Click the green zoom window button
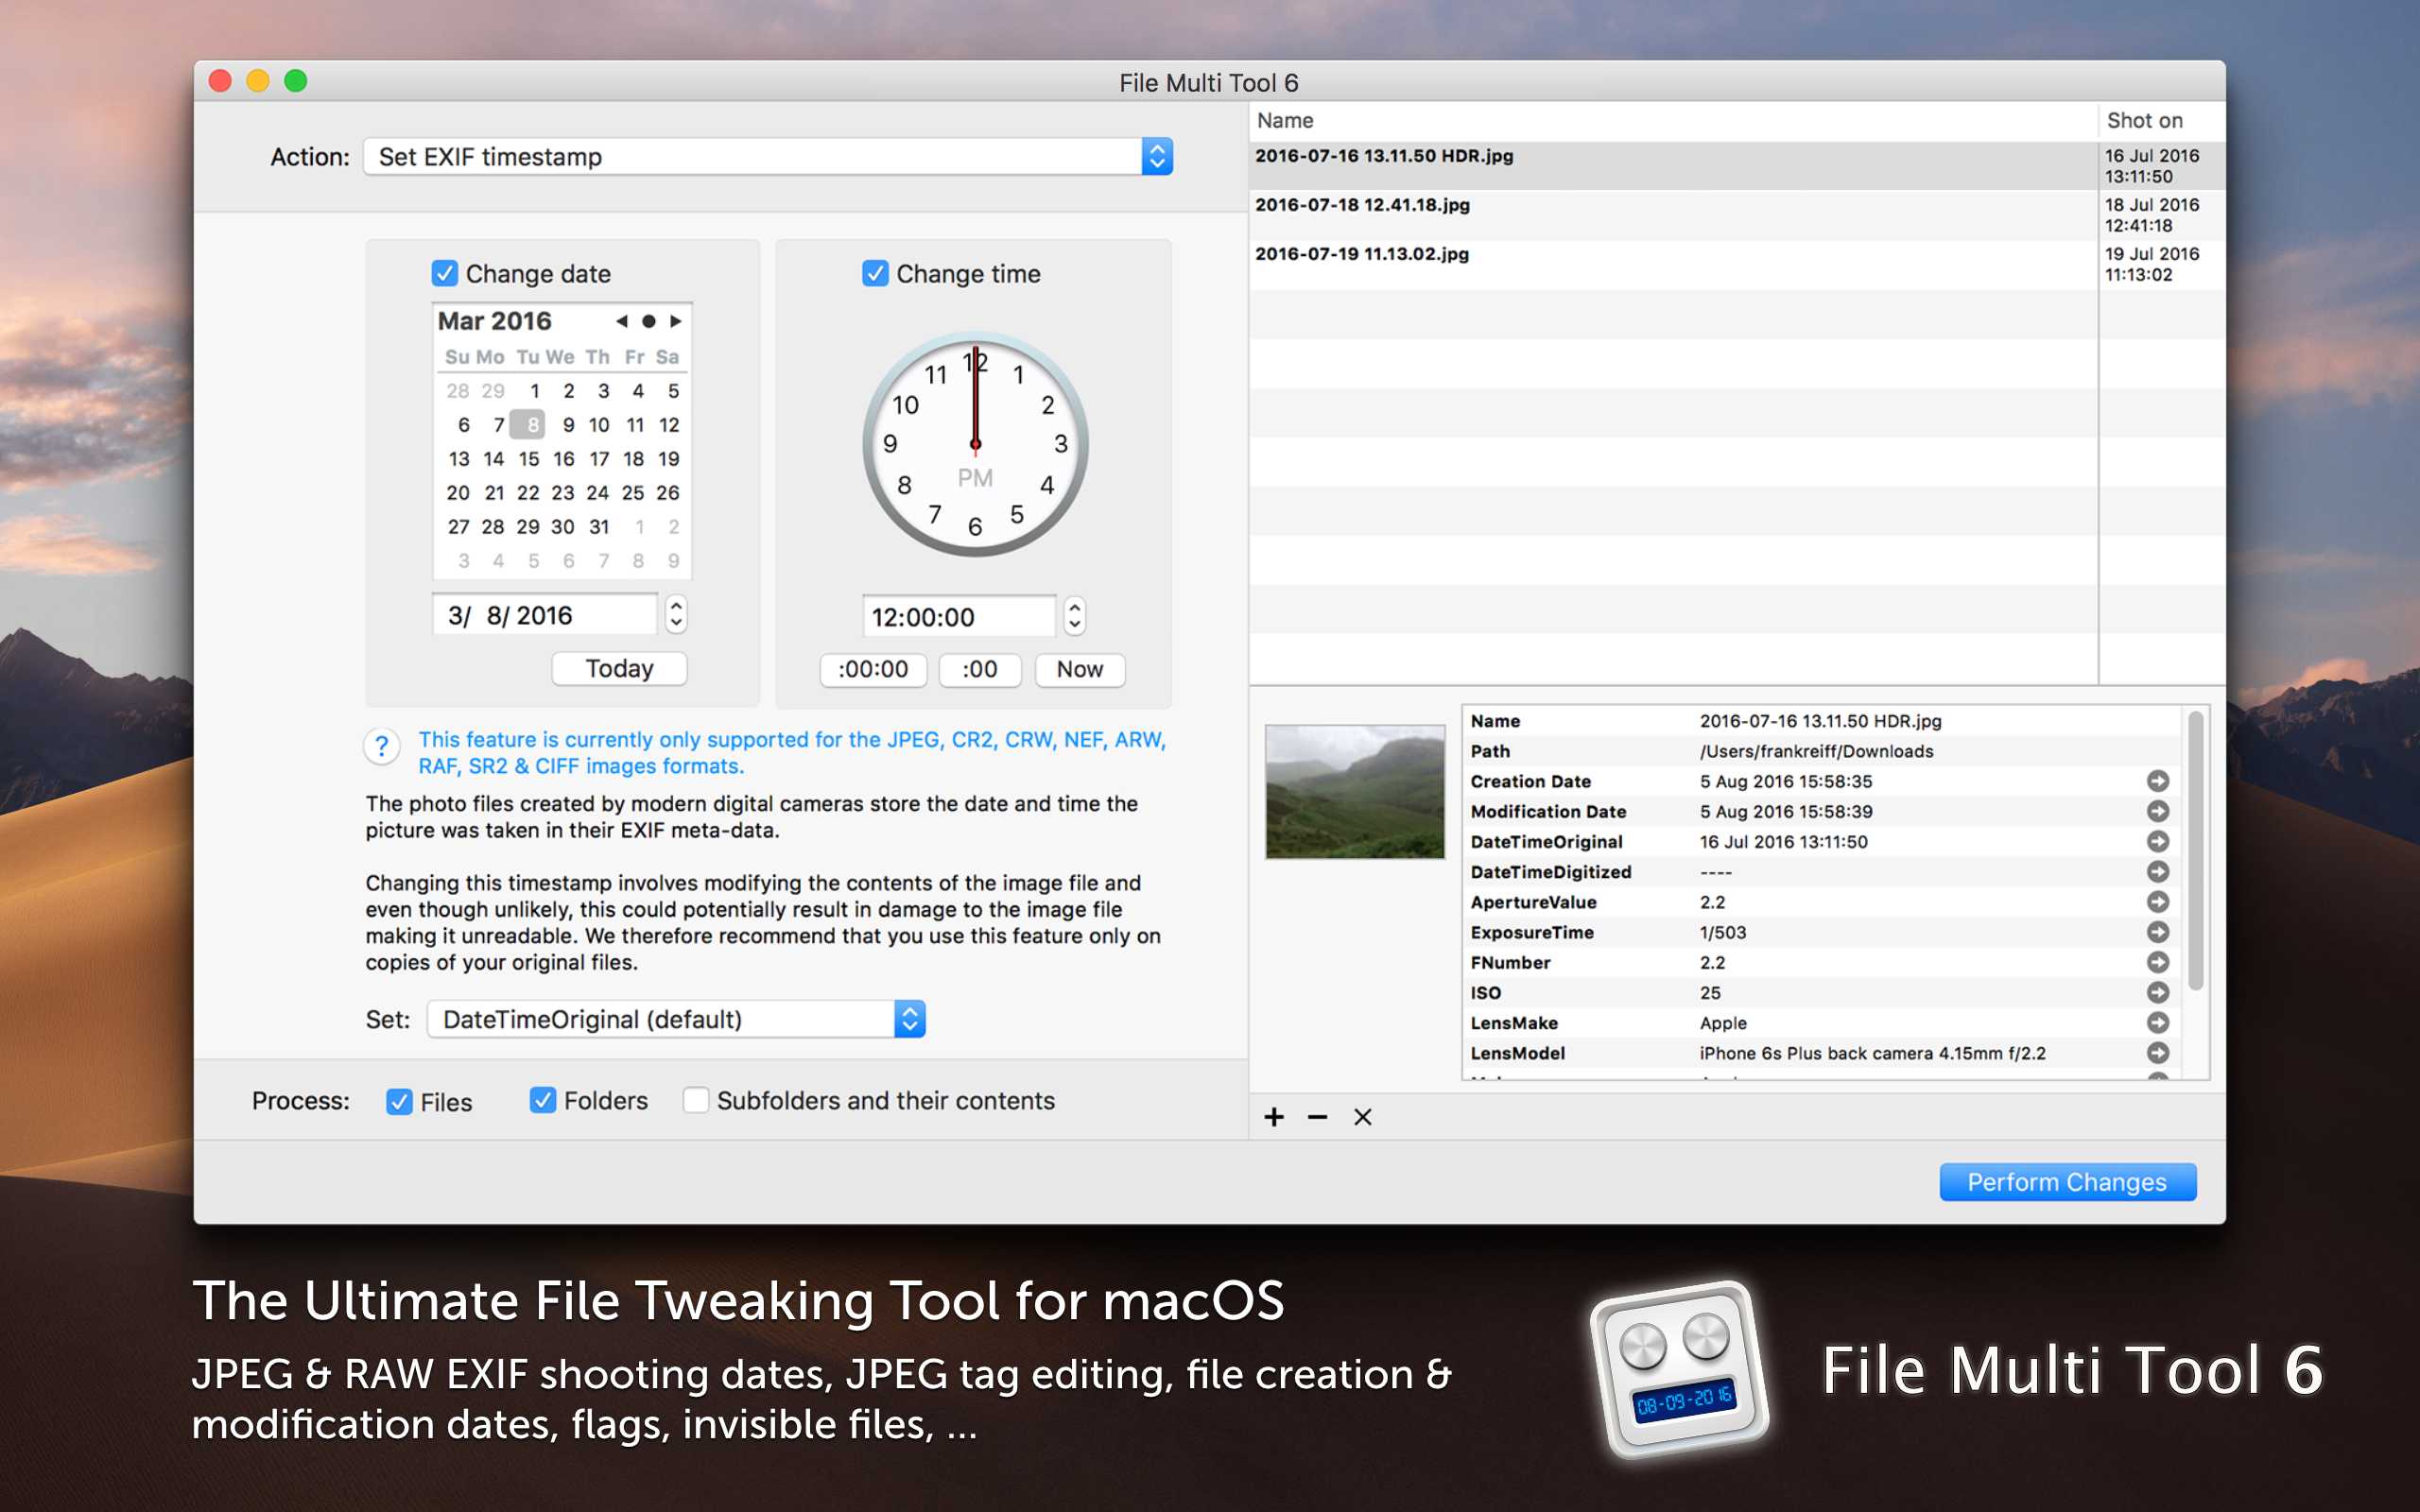 [296, 81]
